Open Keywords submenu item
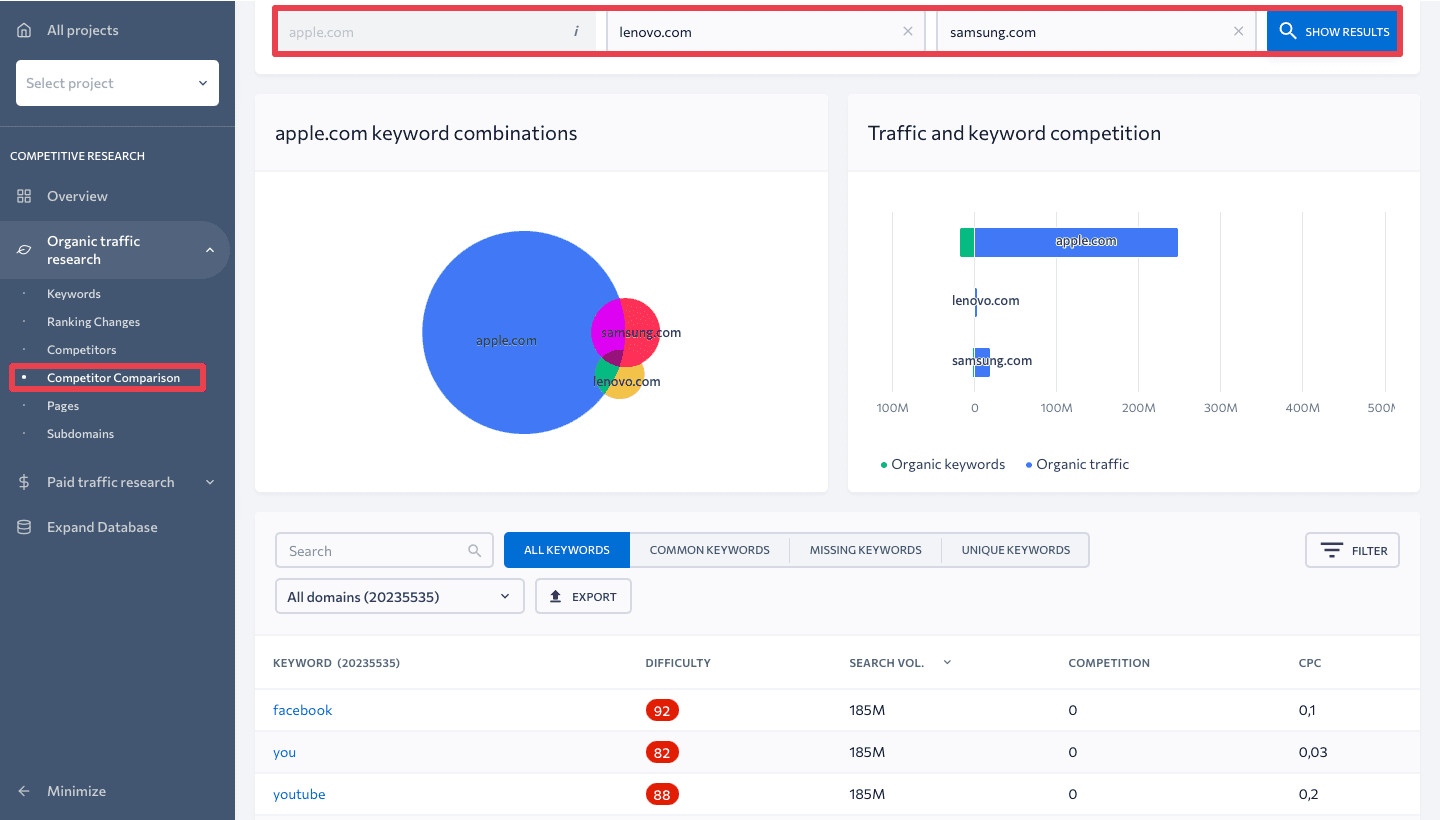This screenshot has width=1440, height=820. coord(74,294)
